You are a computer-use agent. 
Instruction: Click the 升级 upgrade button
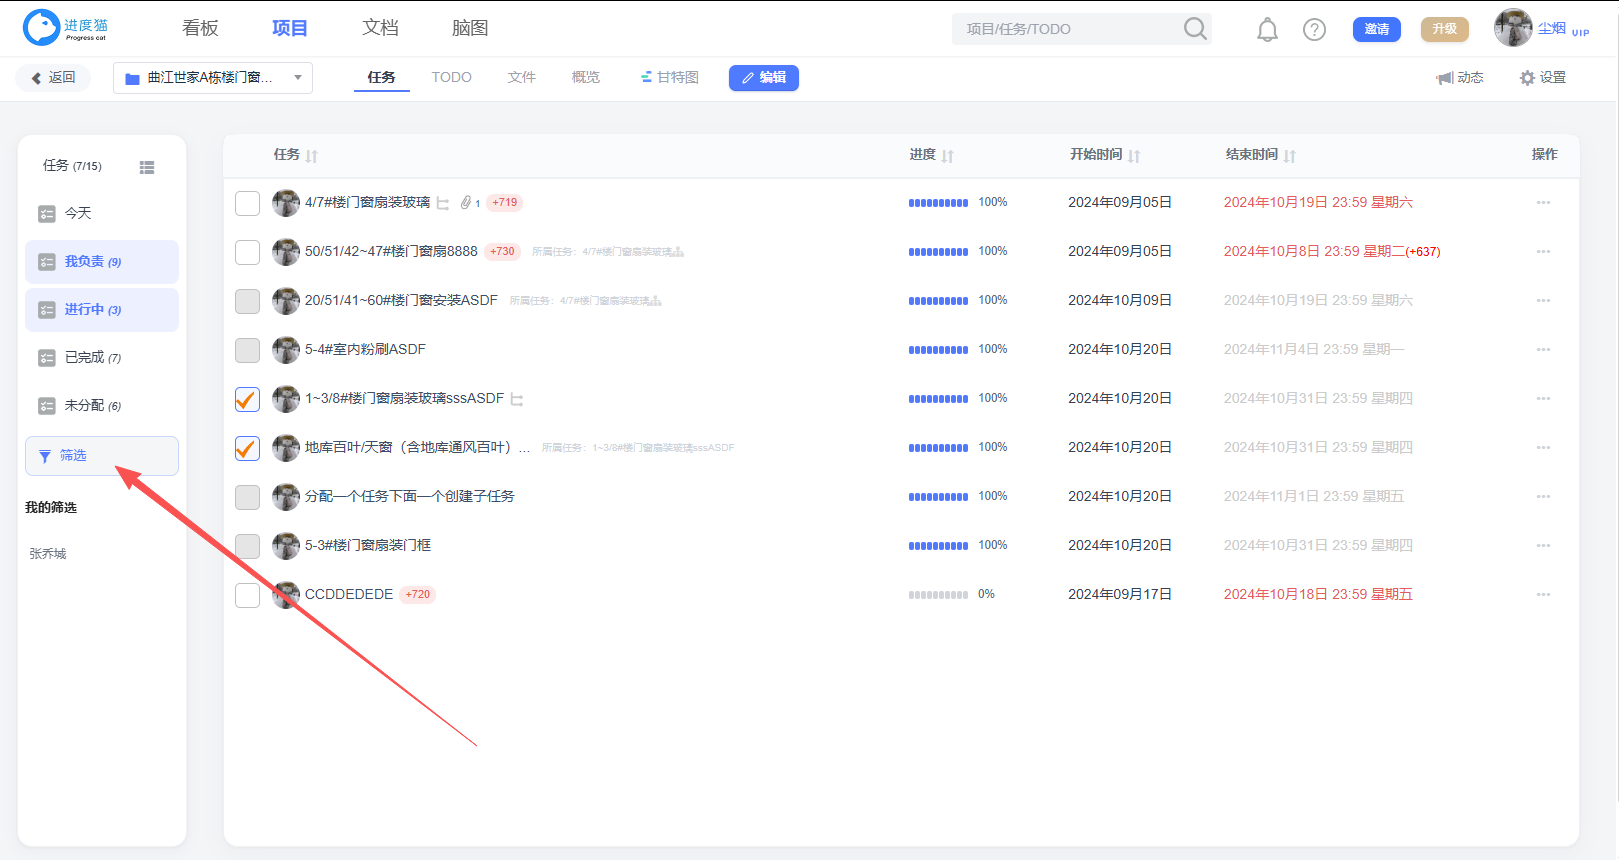(x=1445, y=29)
